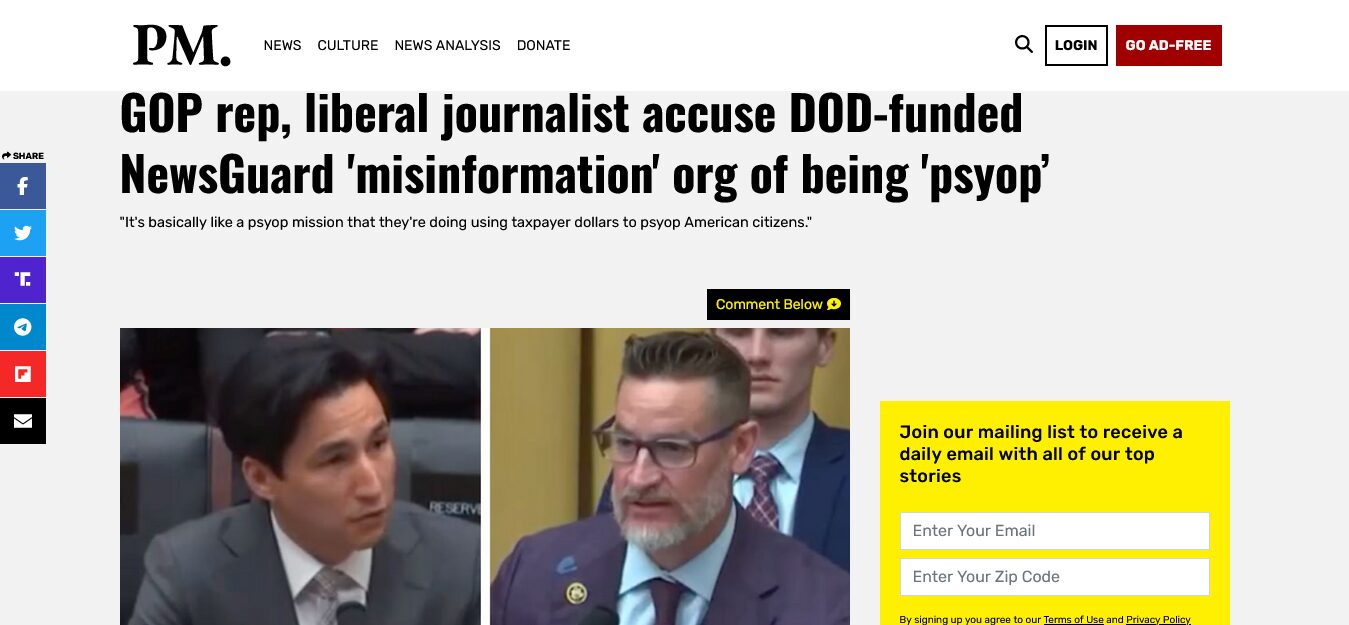The image size is (1349, 625).
Task: Open the CULTURE menu item
Action: click(x=348, y=45)
